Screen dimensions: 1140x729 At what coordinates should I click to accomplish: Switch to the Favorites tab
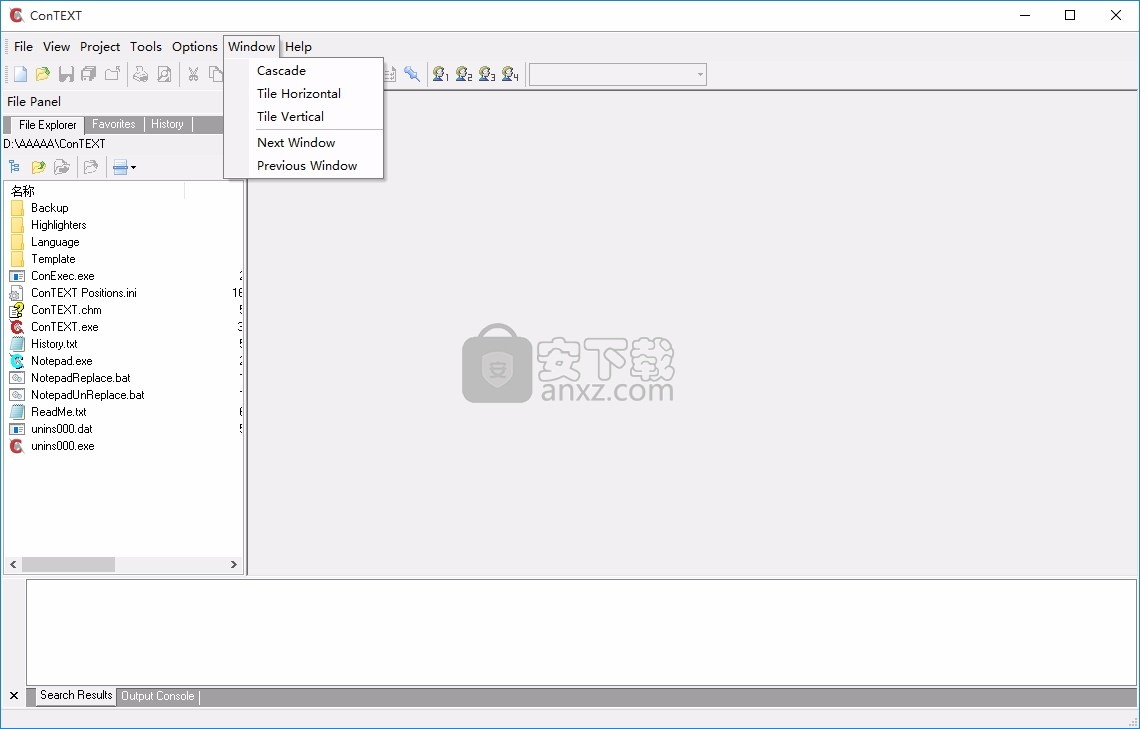pyautogui.click(x=114, y=124)
